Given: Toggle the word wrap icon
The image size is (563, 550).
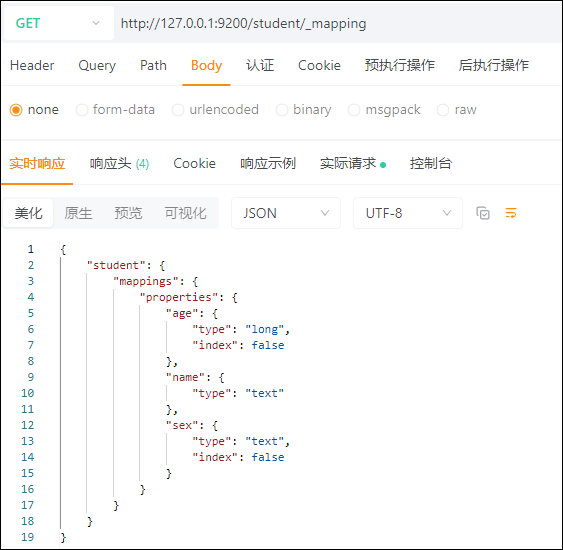Looking at the screenshot, I should [x=511, y=213].
